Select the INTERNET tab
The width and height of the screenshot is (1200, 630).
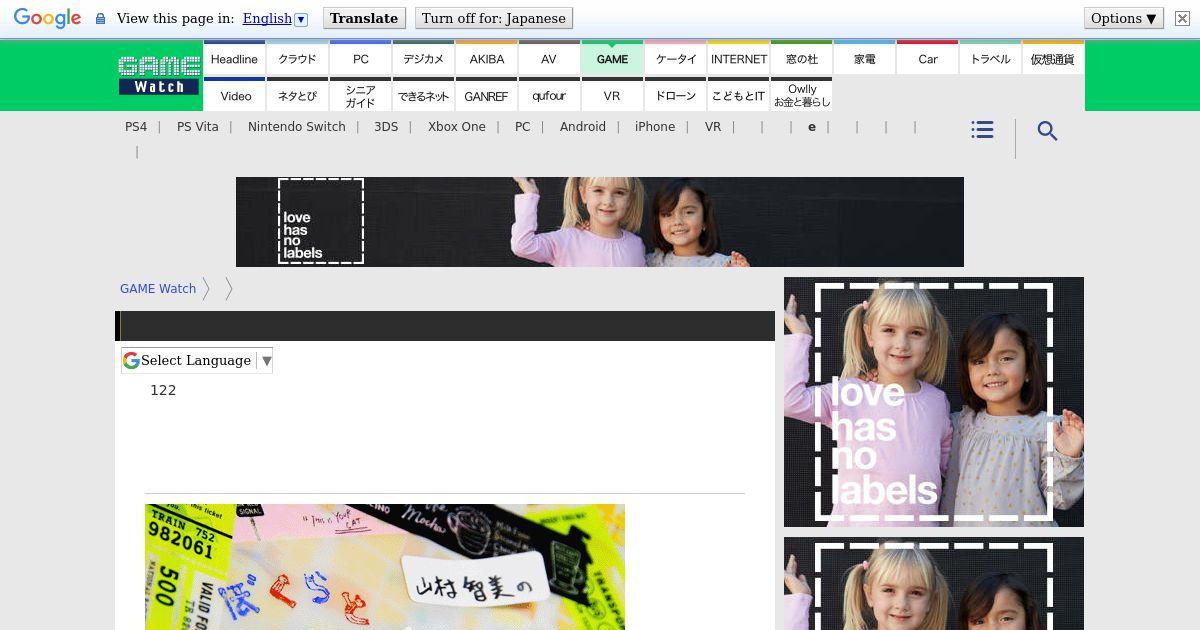738,59
